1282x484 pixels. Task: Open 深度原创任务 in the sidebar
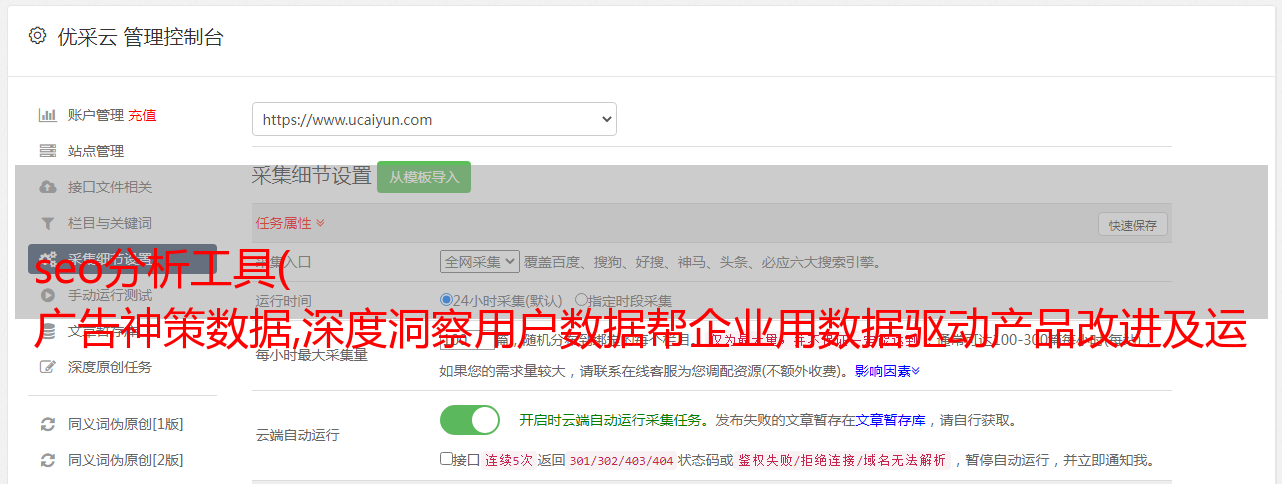click(x=110, y=367)
